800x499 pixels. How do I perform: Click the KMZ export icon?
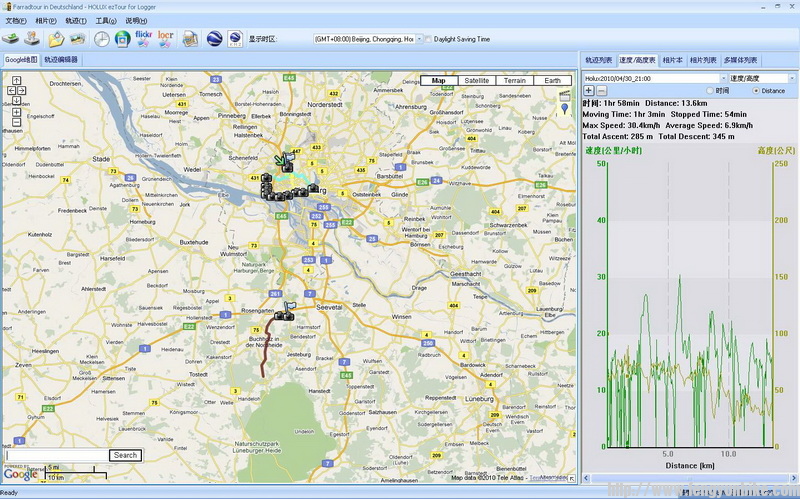[x=235, y=39]
